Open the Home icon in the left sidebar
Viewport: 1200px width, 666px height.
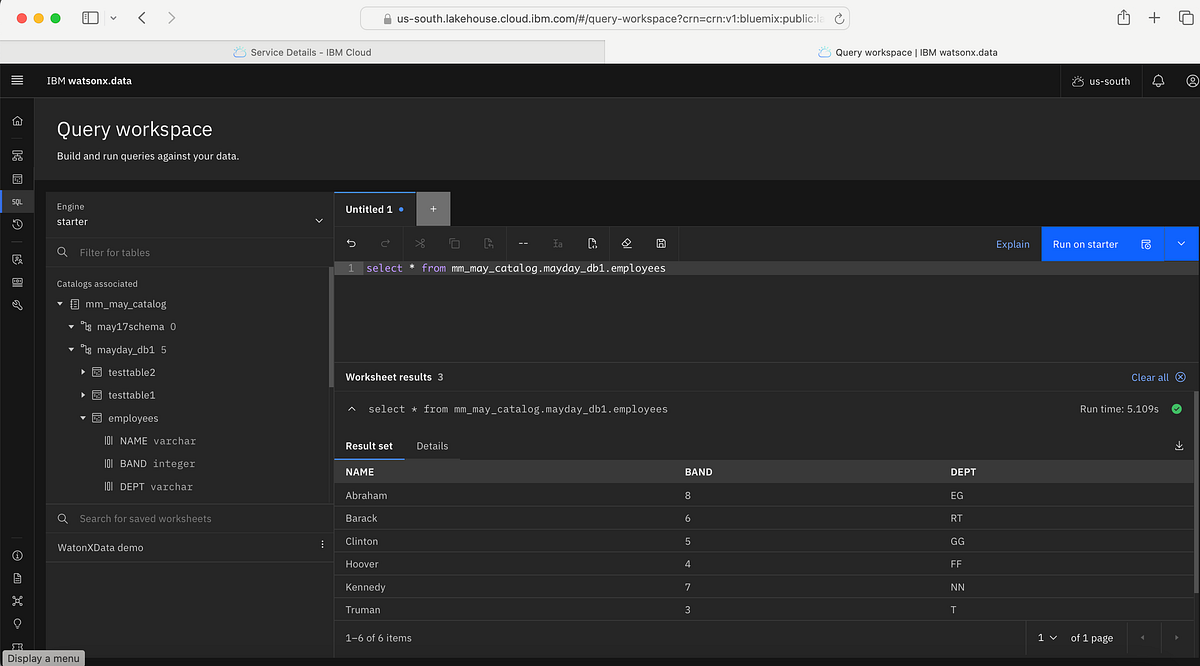17,120
